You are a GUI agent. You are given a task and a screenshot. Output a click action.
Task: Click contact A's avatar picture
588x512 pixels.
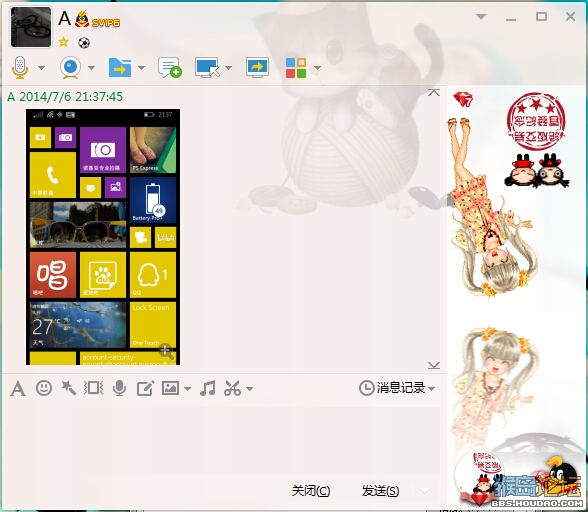pos(31,27)
